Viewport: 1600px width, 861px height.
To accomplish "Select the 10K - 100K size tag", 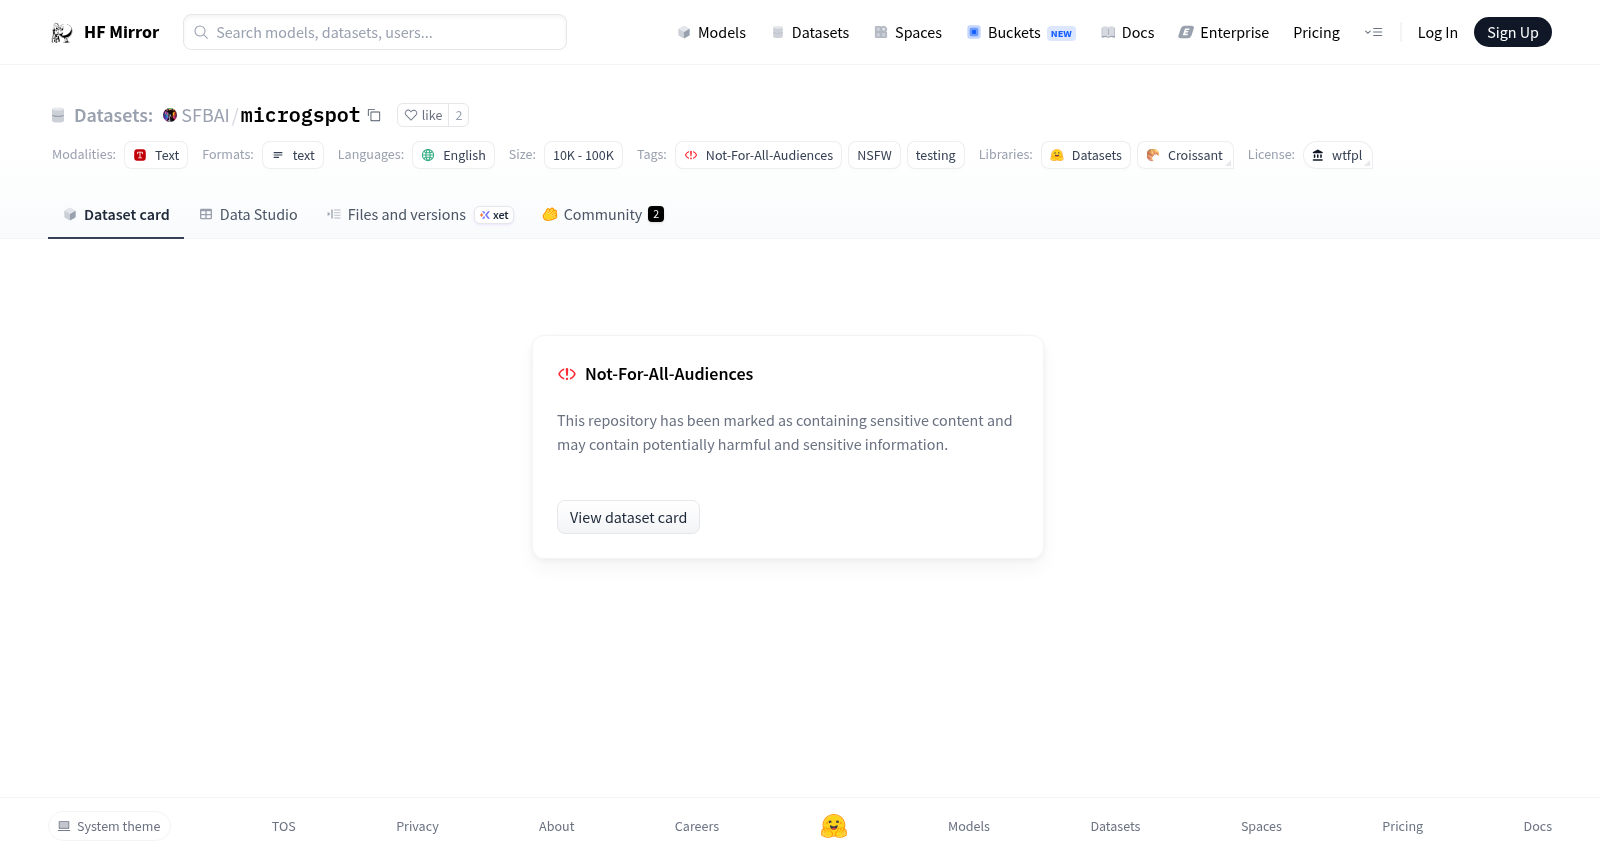I will 583,155.
